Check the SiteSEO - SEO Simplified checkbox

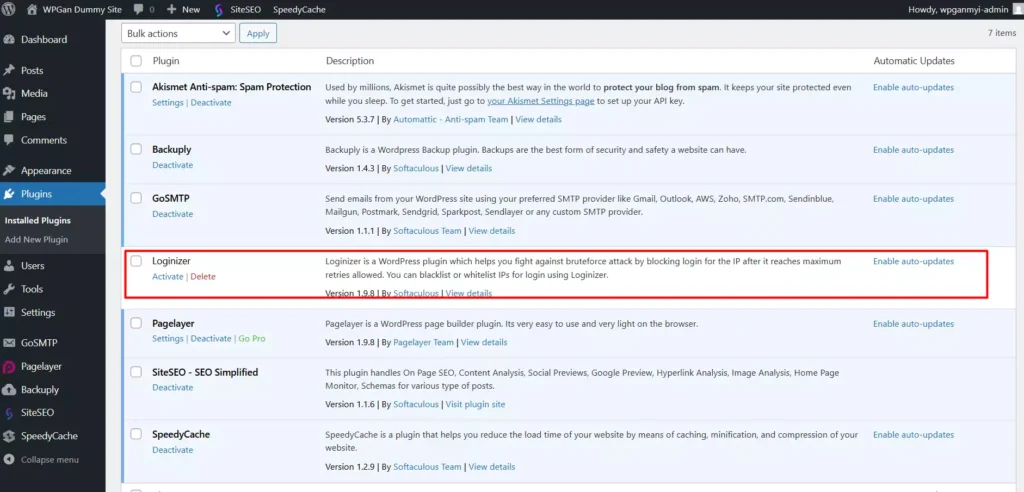tap(136, 372)
